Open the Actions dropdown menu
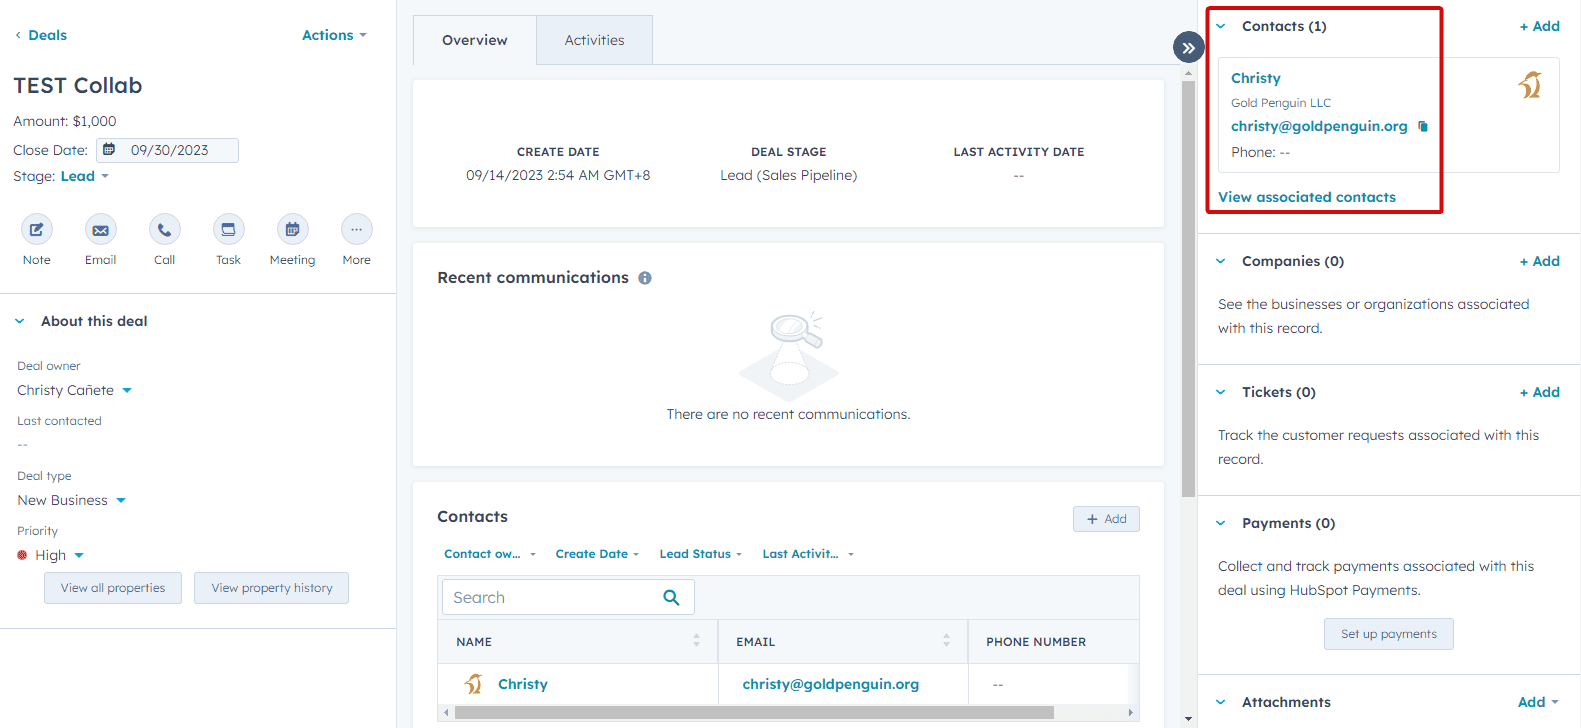Screen dimensions: 1581x728 pyautogui.click(x=334, y=35)
